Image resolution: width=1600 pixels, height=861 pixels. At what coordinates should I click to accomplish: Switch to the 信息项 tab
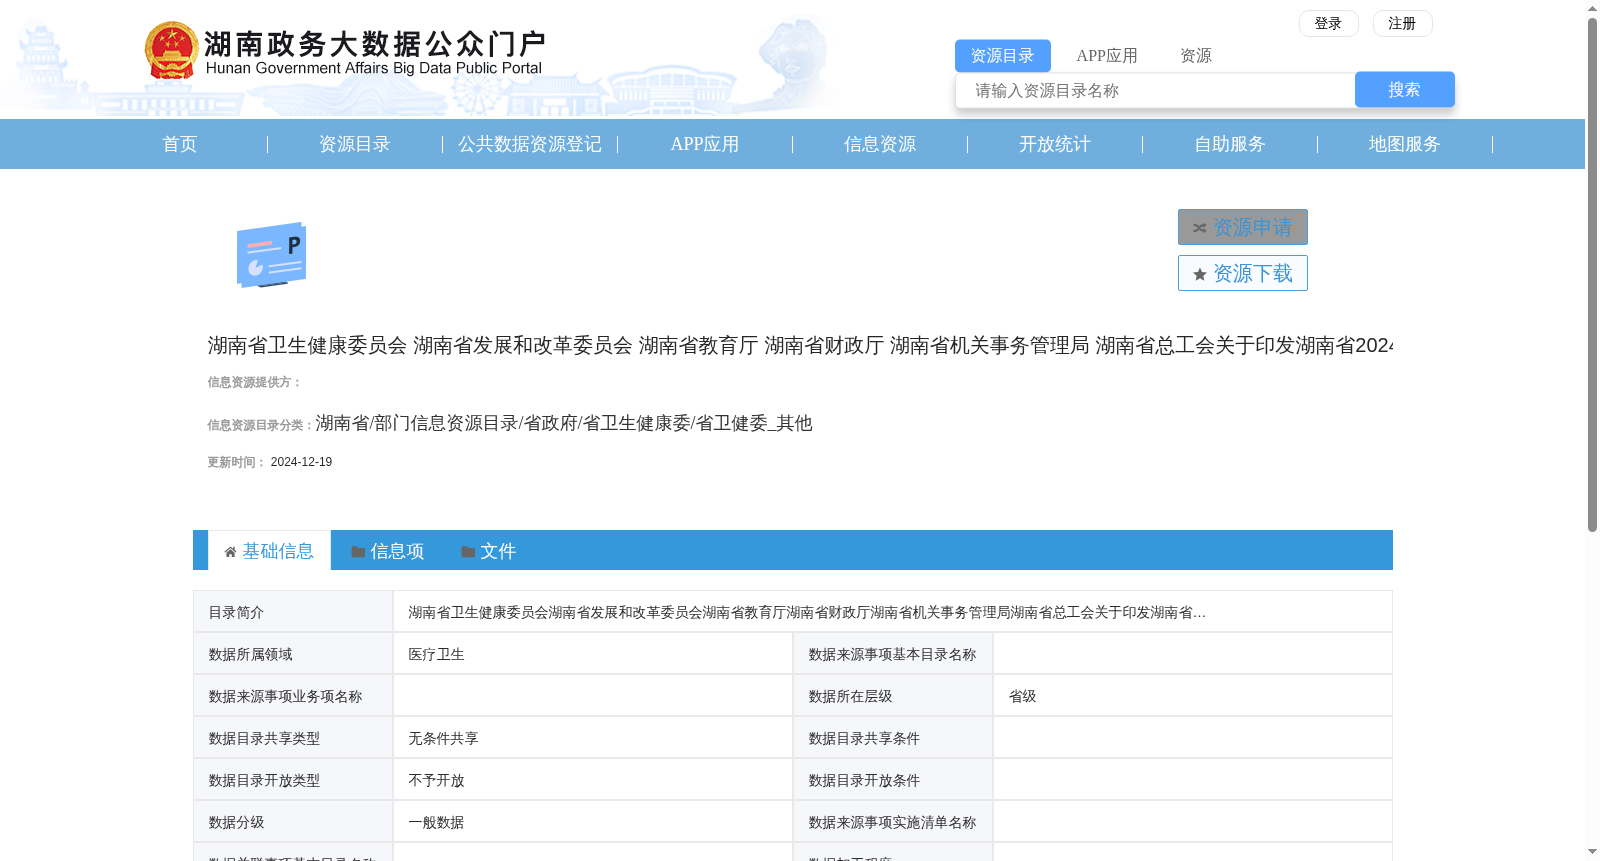click(387, 551)
